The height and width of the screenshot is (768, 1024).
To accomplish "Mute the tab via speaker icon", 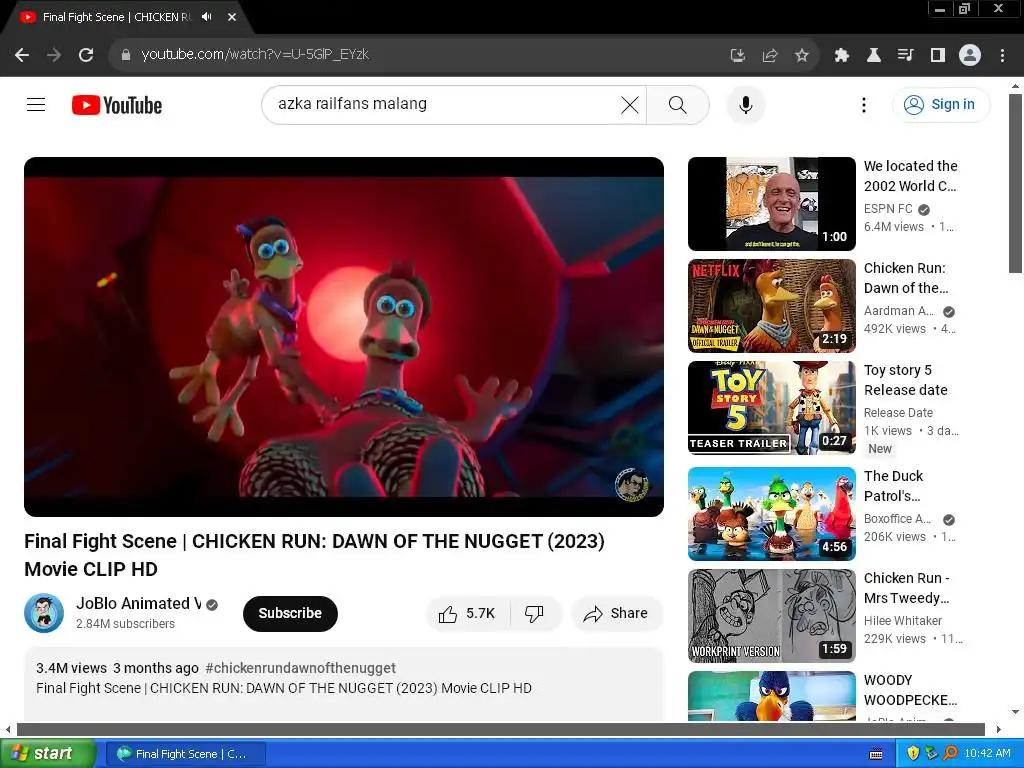I will click(207, 17).
